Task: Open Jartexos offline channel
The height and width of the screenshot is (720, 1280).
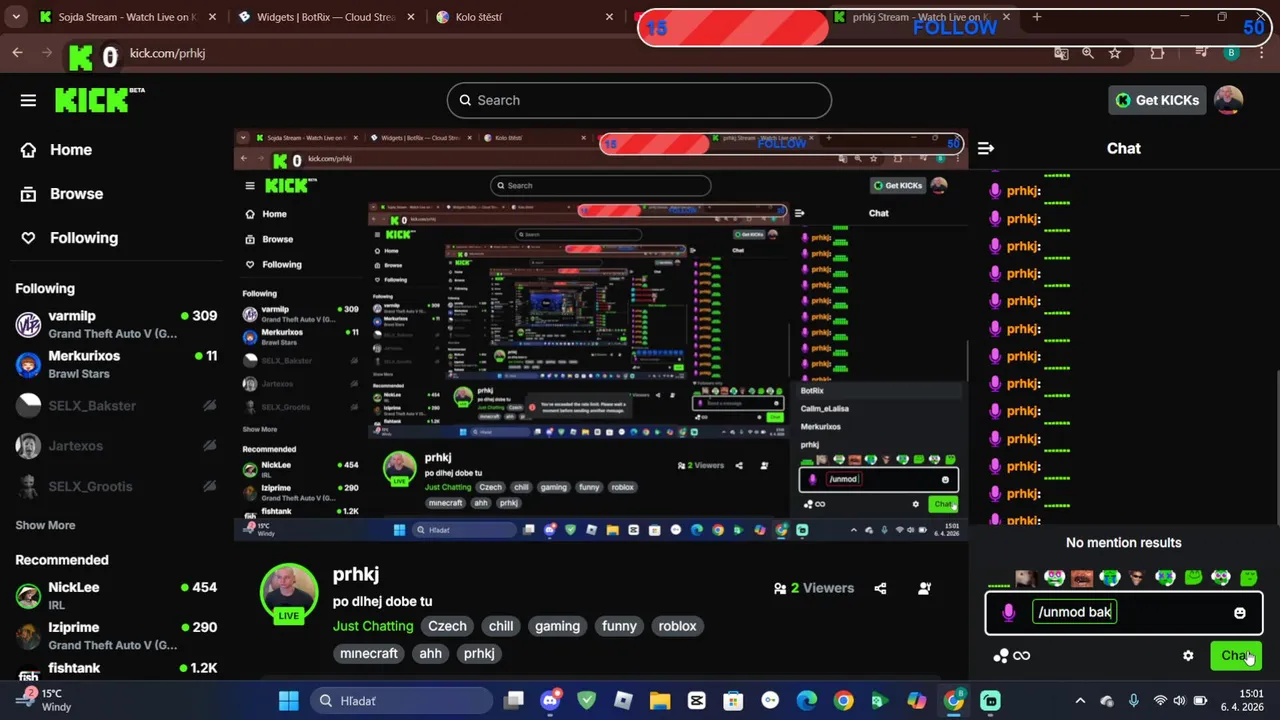Action: pyautogui.click(x=115, y=446)
